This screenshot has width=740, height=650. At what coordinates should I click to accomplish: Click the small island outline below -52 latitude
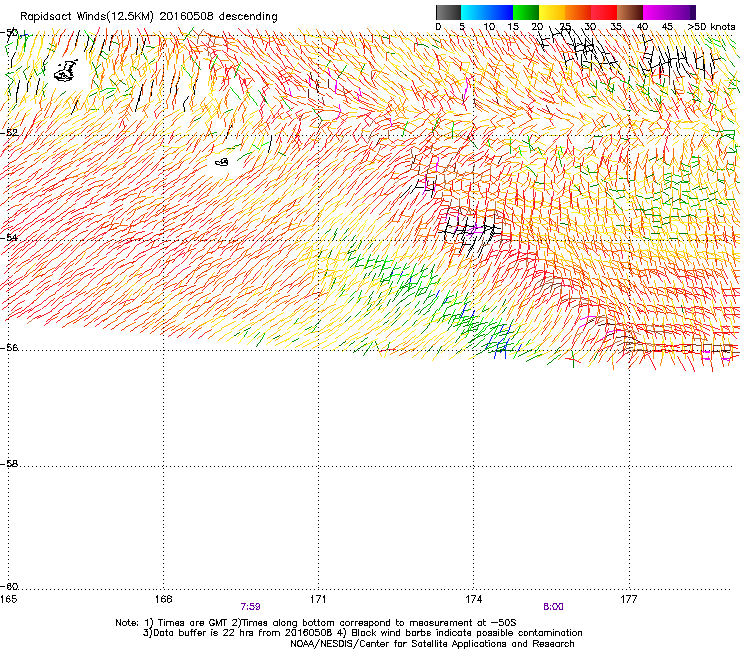point(222,162)
